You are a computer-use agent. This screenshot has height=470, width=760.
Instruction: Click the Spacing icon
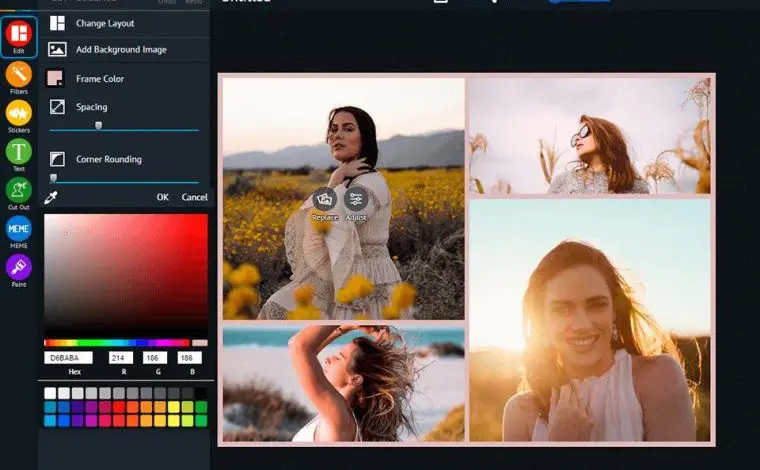click(57, 107)
